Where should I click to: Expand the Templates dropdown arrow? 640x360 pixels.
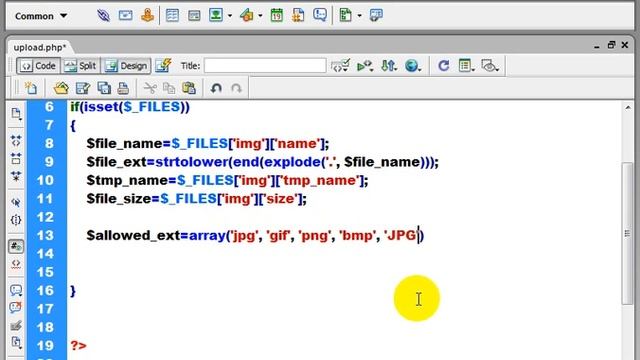(x=360, y=16)
